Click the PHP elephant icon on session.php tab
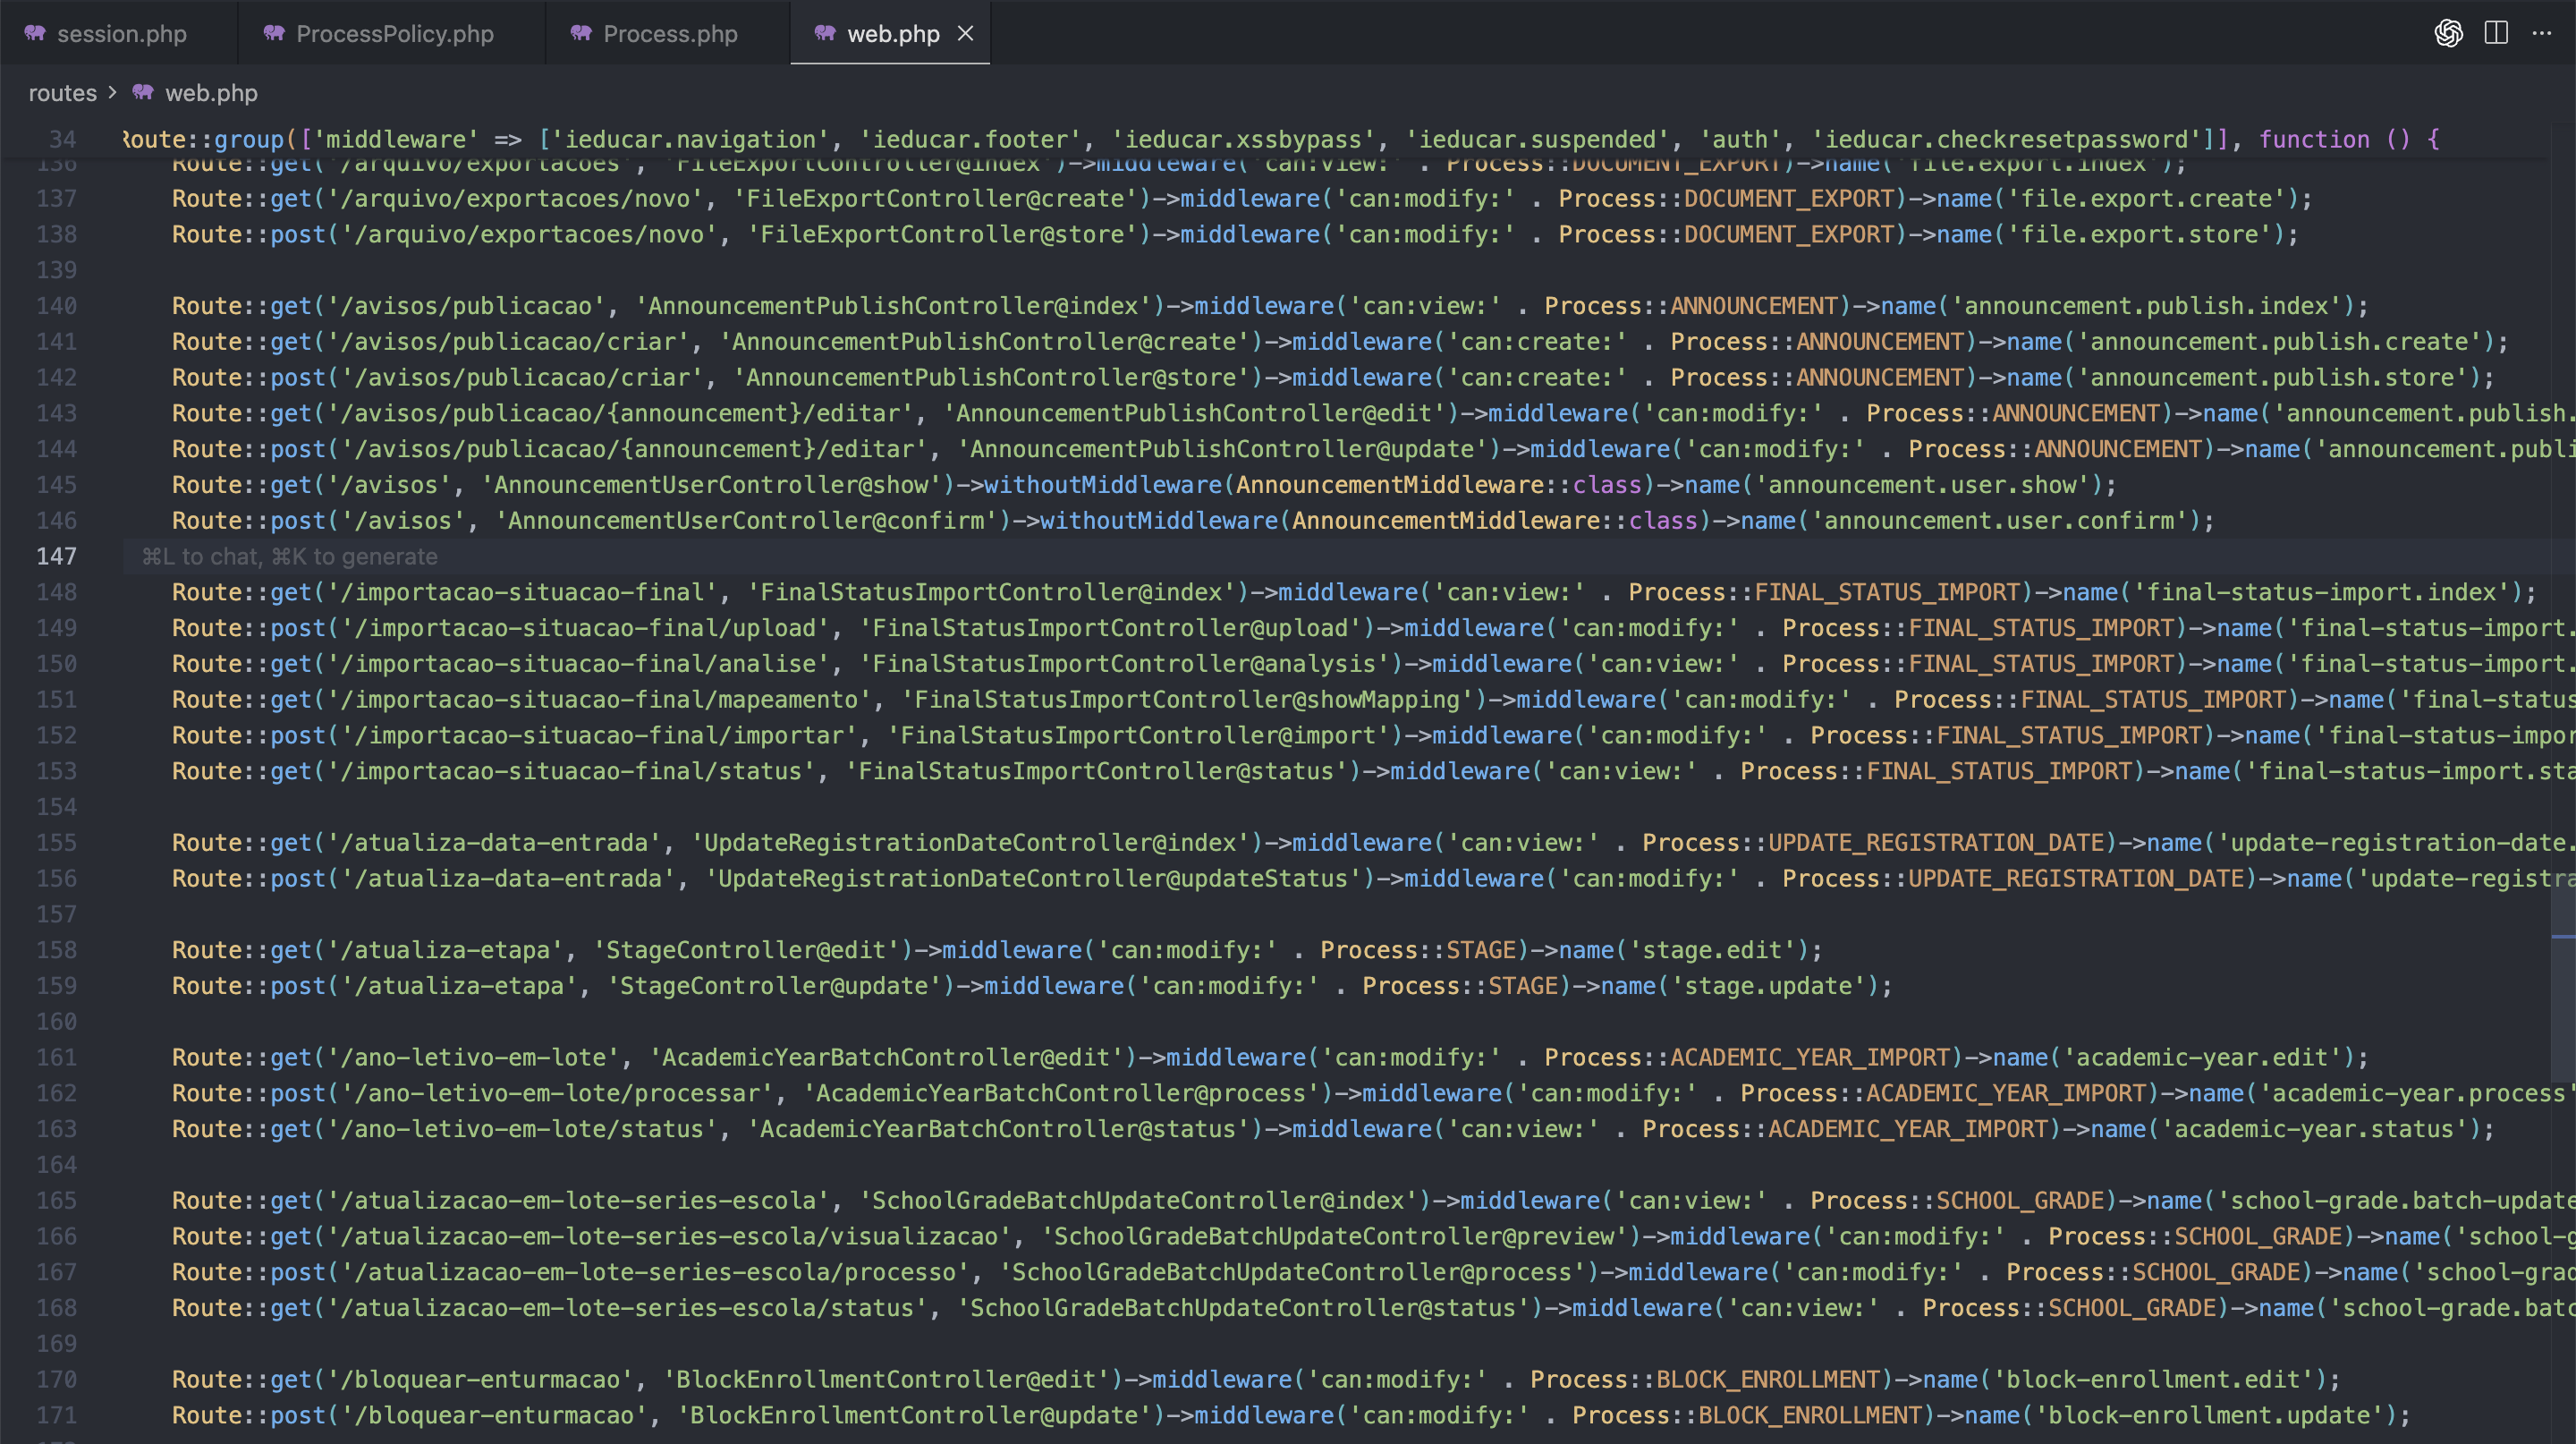Viewport: 2576px width, 1444px height. (36, 33)
